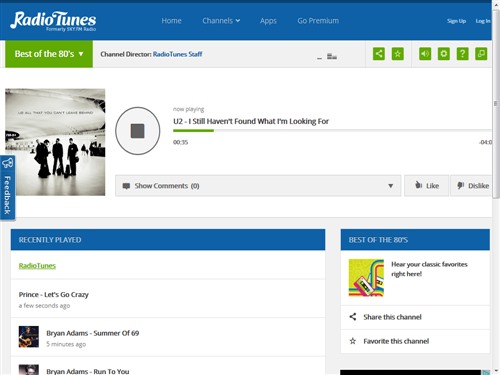Open settings with the green gear icon

(x=444, y=54)
